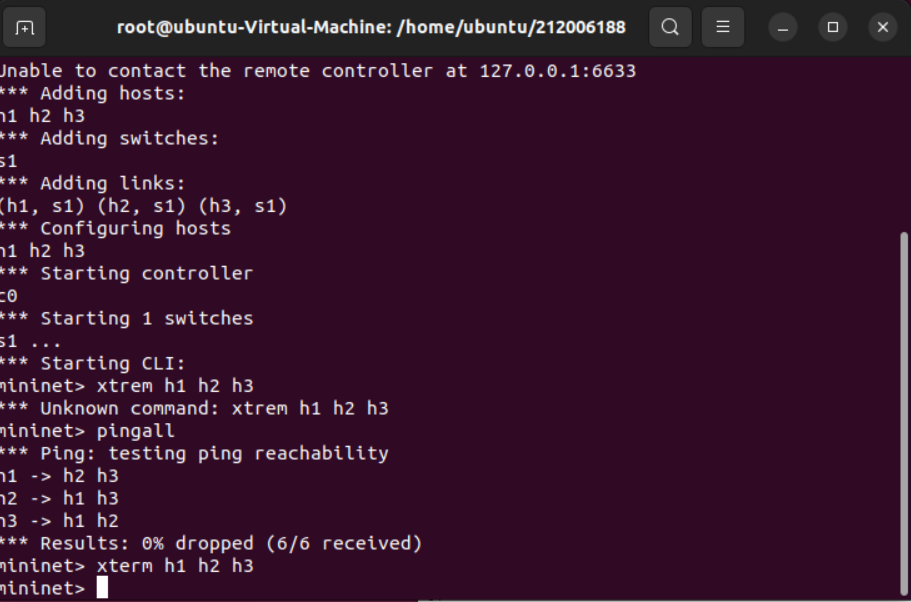The image size is (911, 602).
Task: Click the 'h1 -> h2 h3' ping result
Action: point(59,476)
